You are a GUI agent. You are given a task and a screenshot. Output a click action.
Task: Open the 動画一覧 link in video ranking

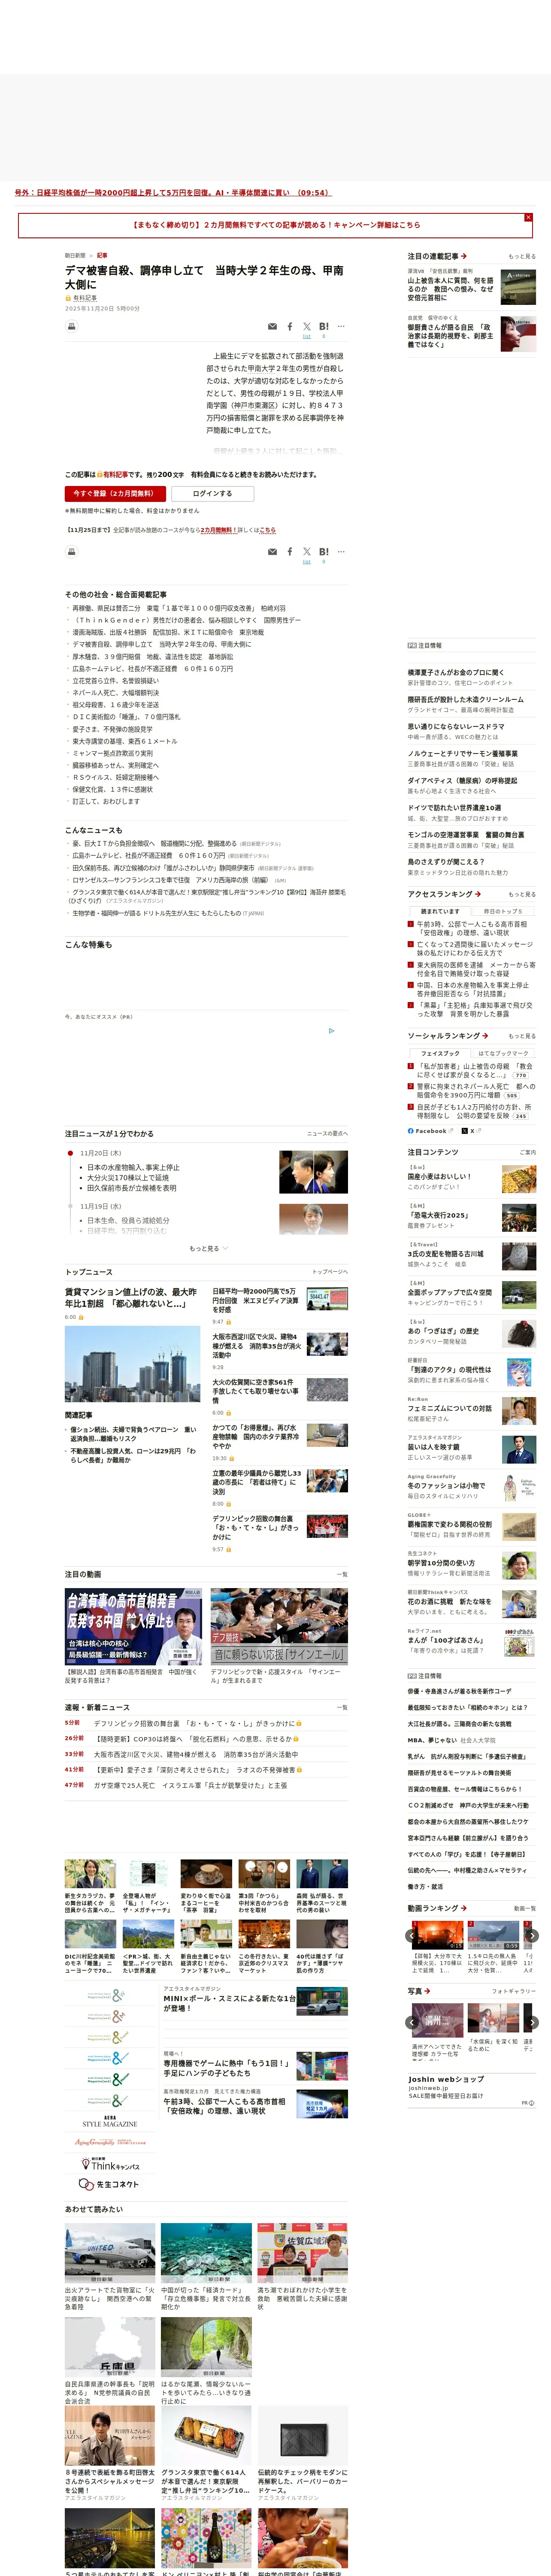(x=525, y=1908)
